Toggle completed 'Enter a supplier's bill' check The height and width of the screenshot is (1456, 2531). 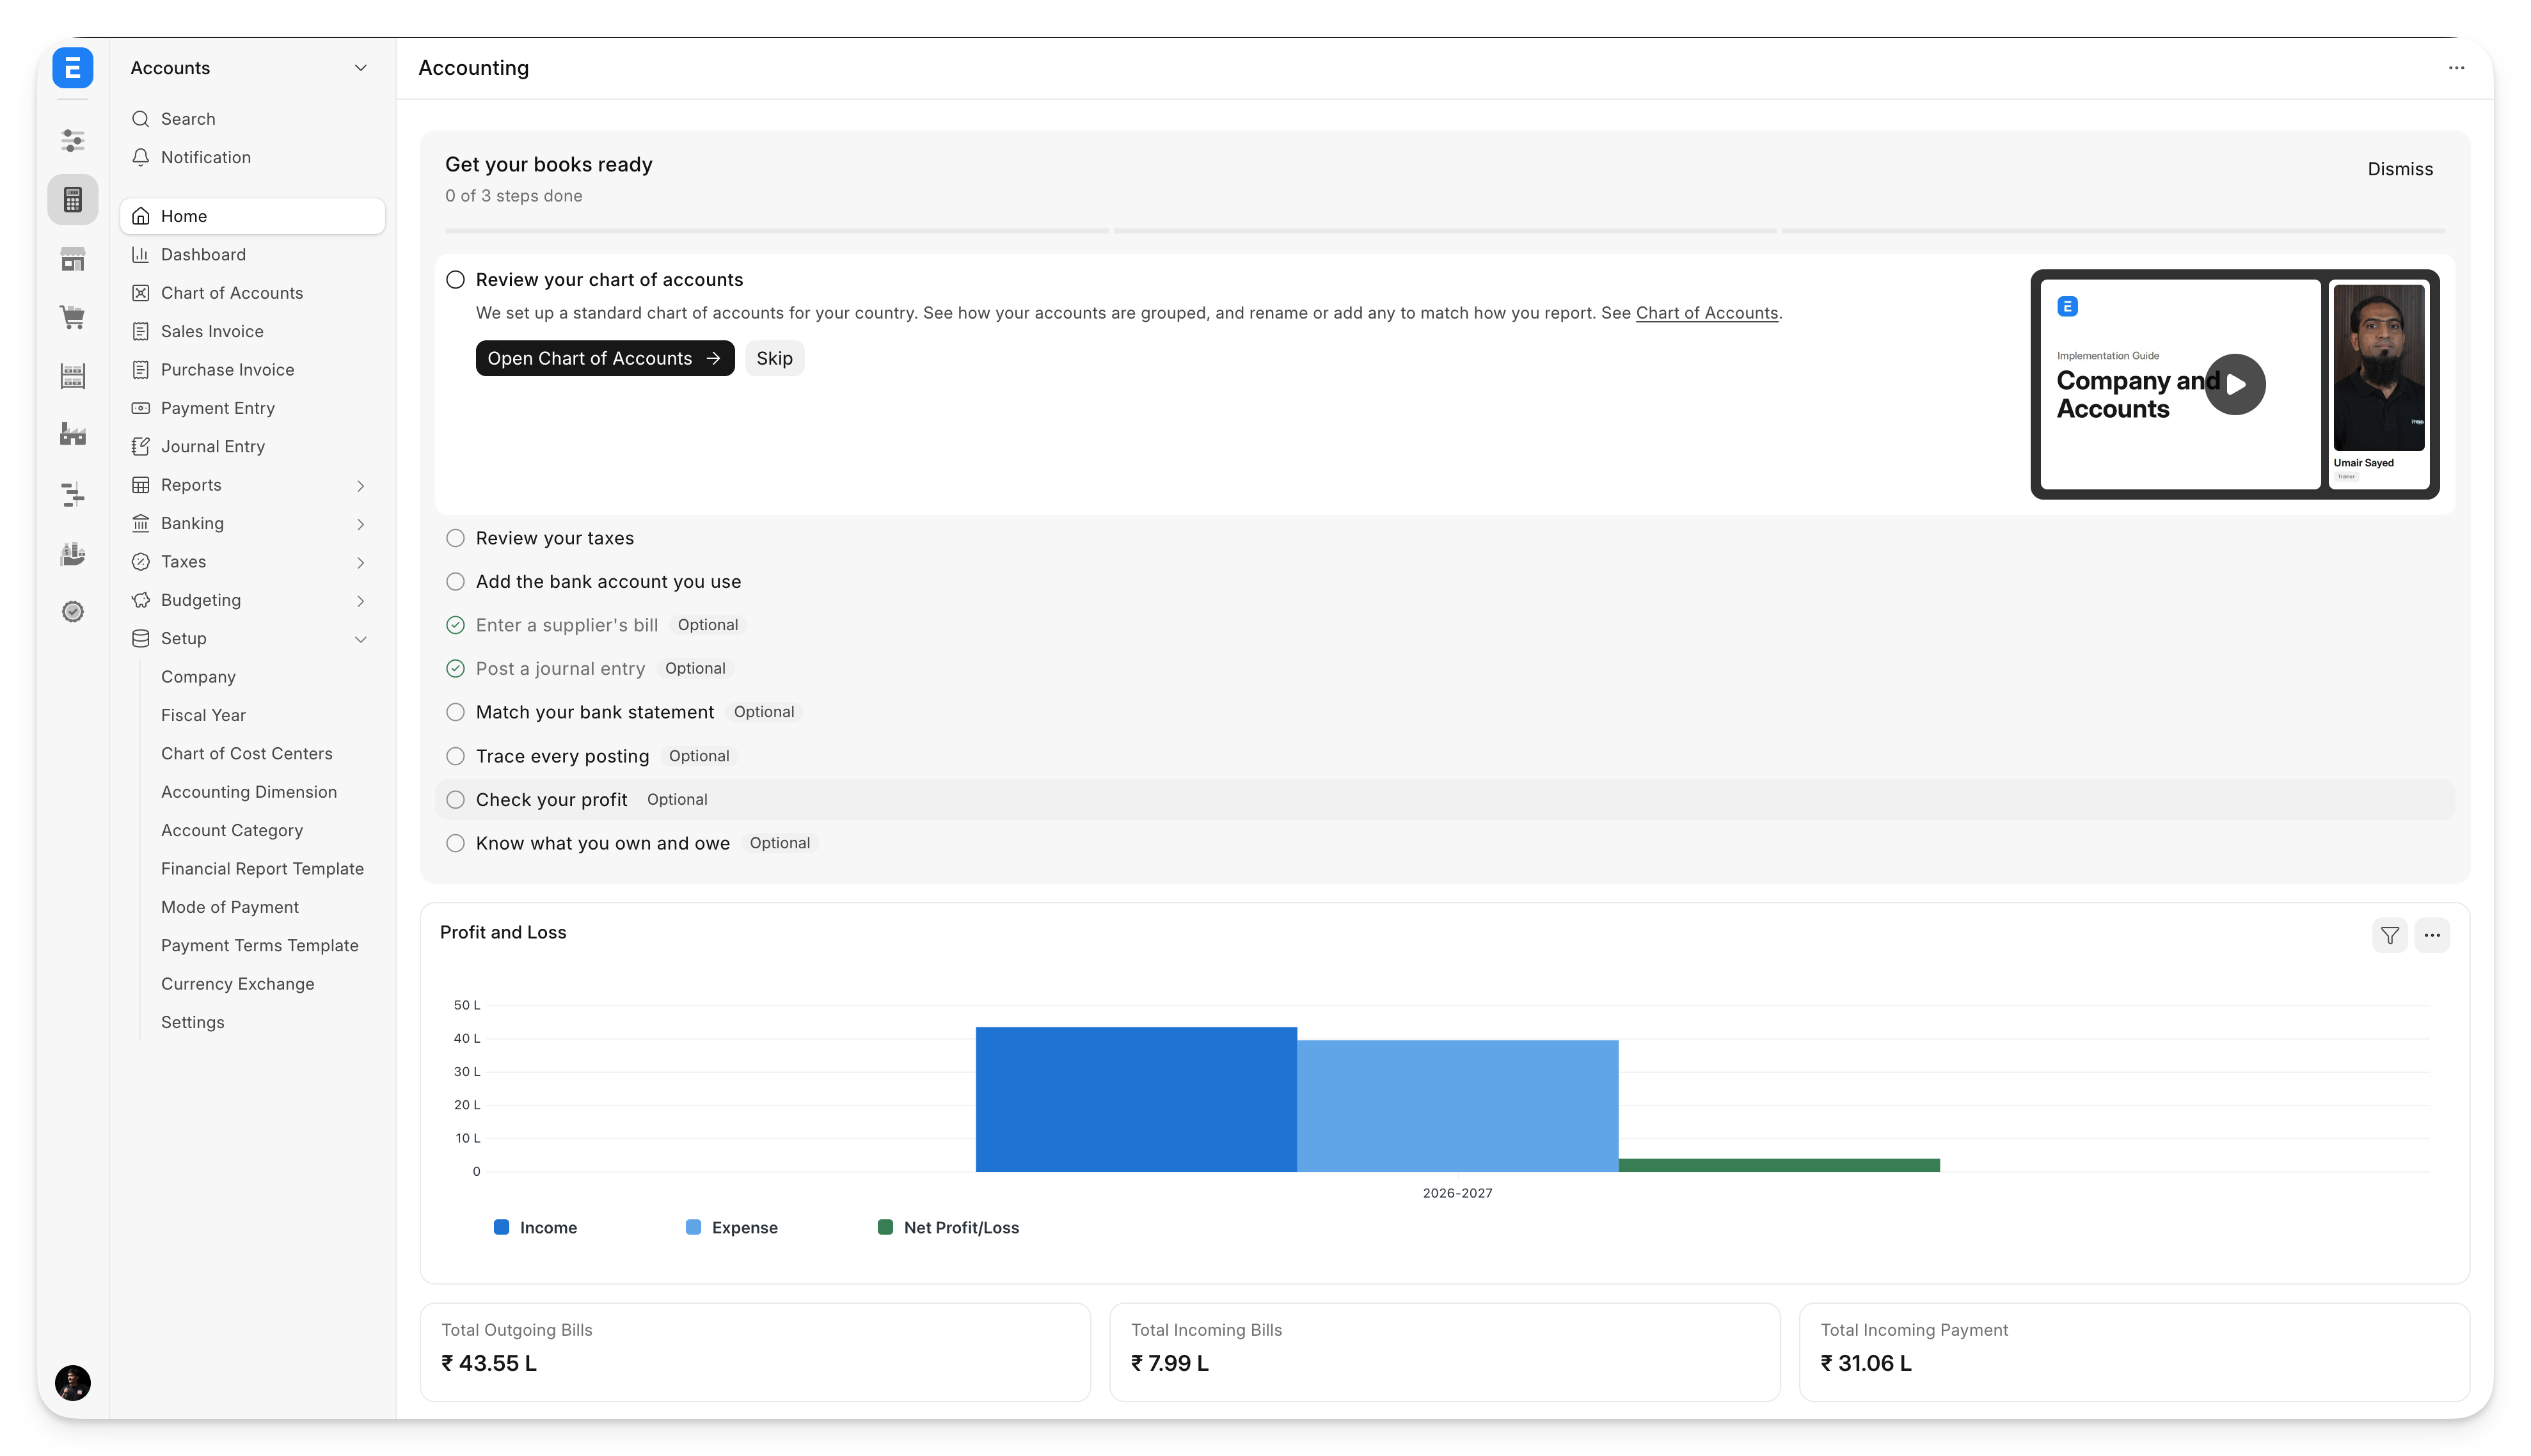click(x=455, y=625)
